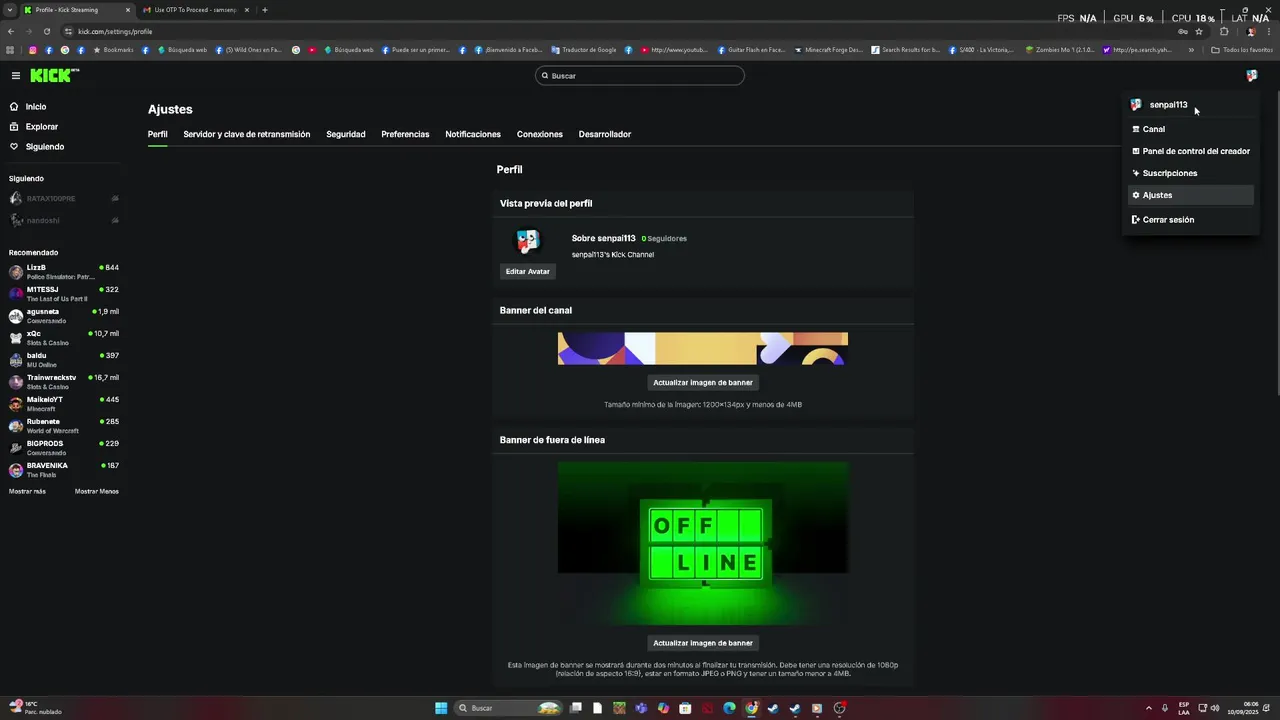Open Preferencias tab

(x=405, y=134)
